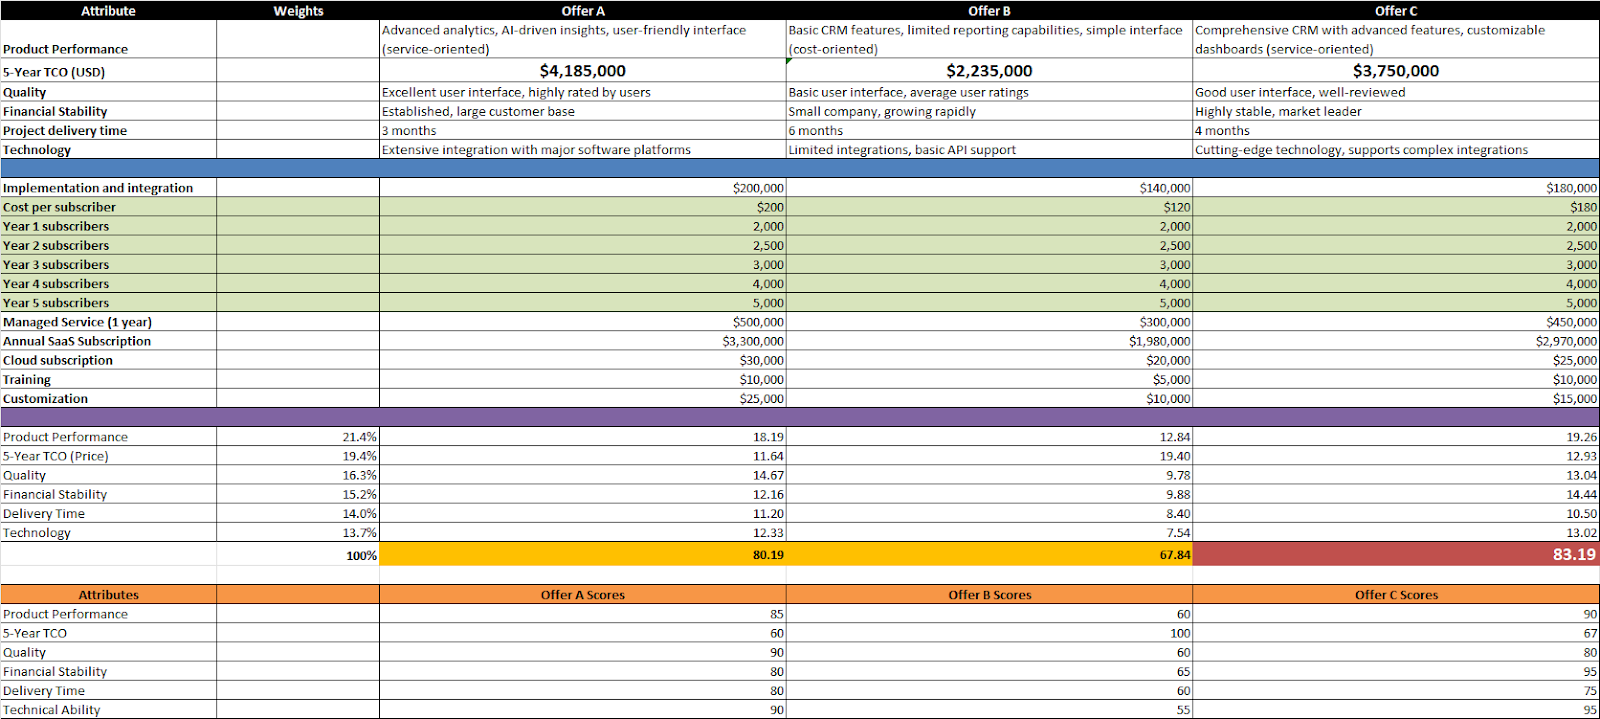Select Offer A customization cost $25,000
The height and width of the screenshot is (719, 1600).
coord(583,399)
